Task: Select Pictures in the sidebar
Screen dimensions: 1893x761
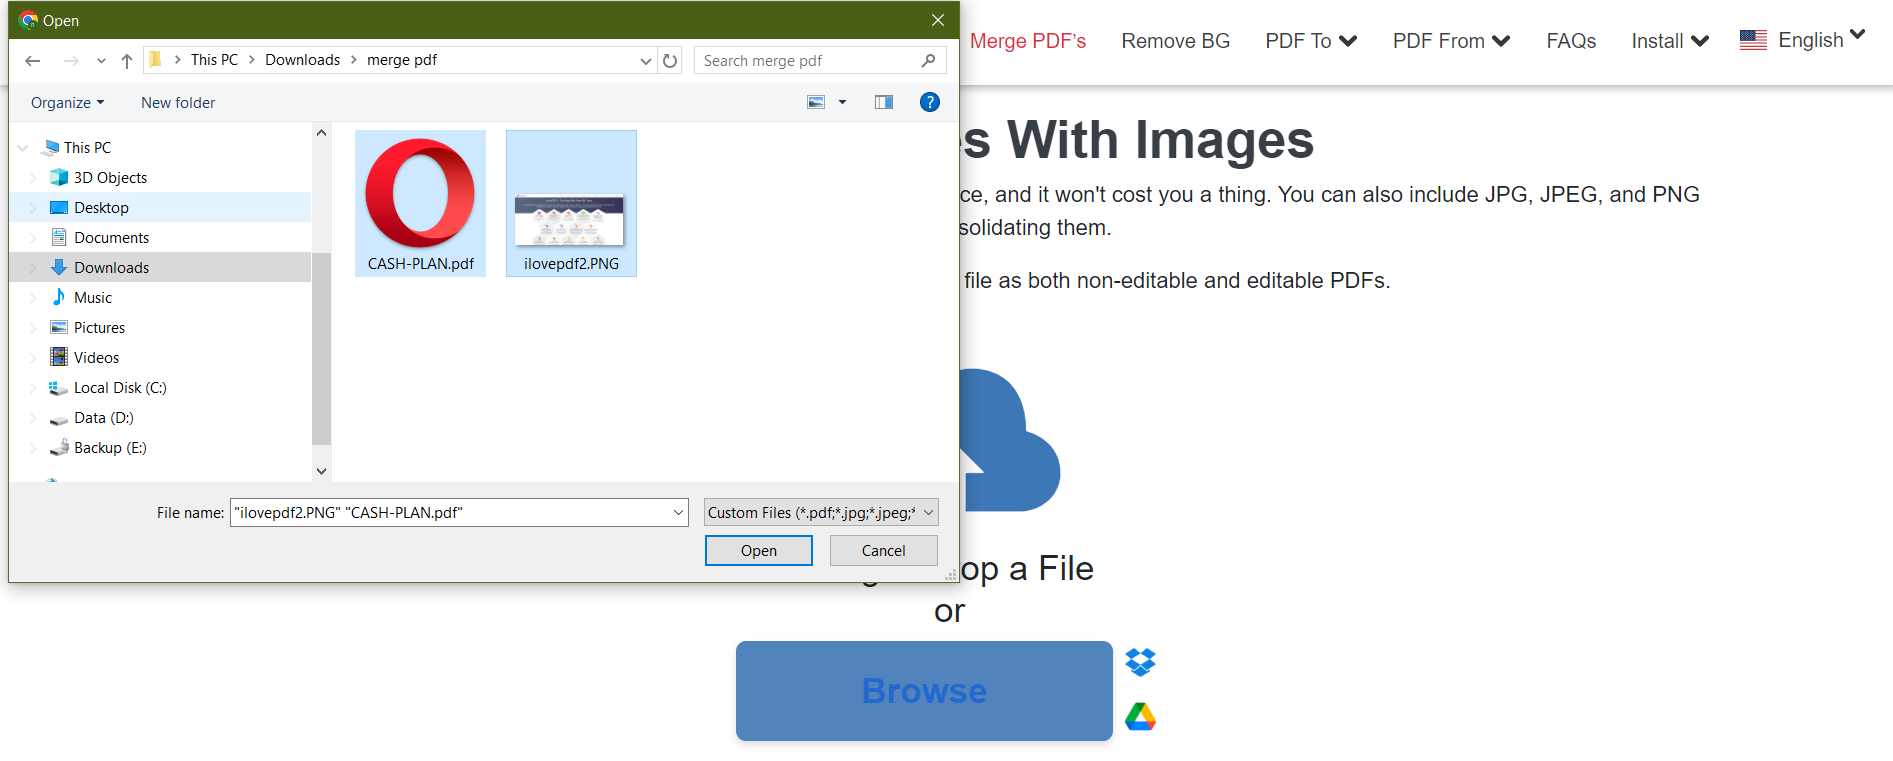Action: coord(99,328)
